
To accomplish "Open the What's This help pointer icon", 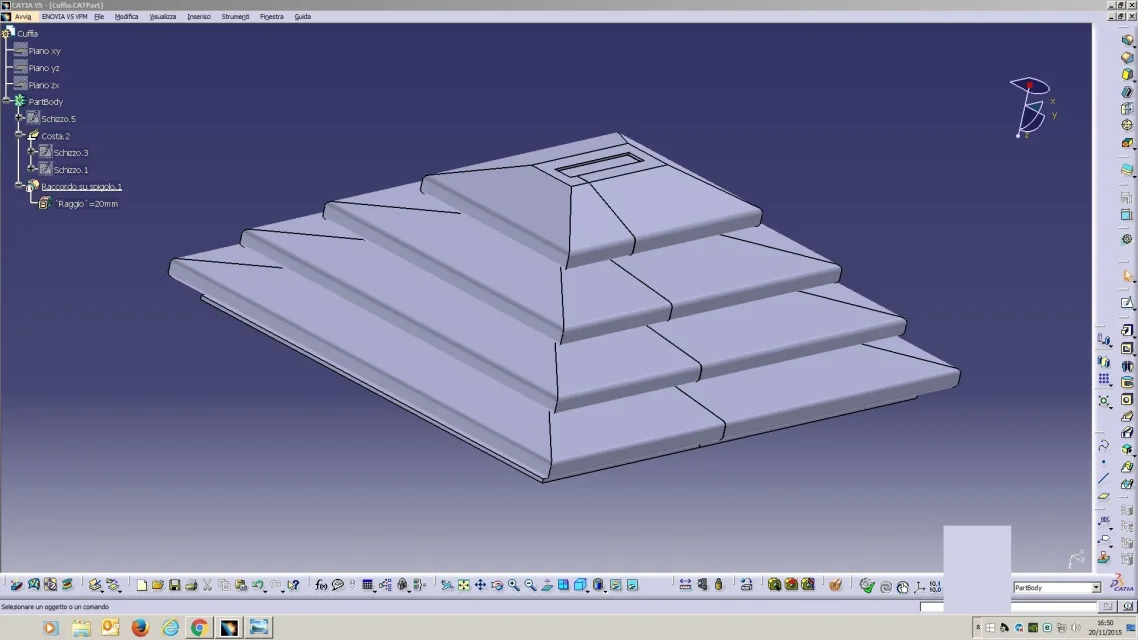I will pos(293,585).
